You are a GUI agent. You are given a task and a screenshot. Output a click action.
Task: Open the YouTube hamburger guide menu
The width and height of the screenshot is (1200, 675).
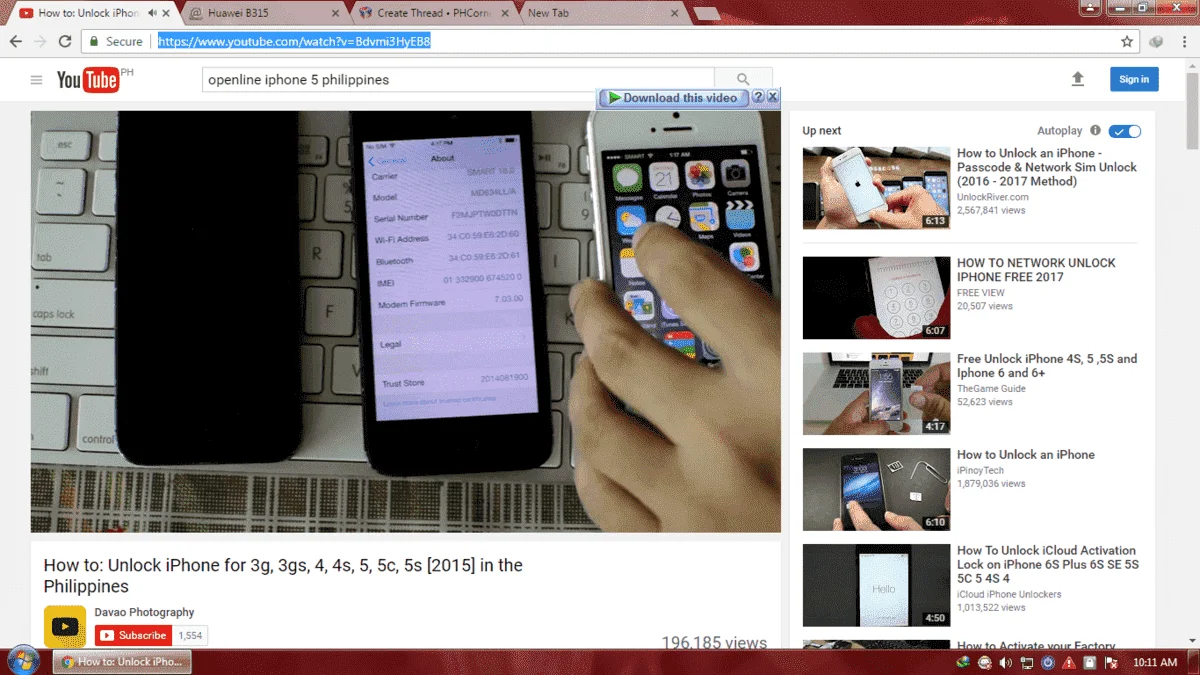click(x=37, y=80)
